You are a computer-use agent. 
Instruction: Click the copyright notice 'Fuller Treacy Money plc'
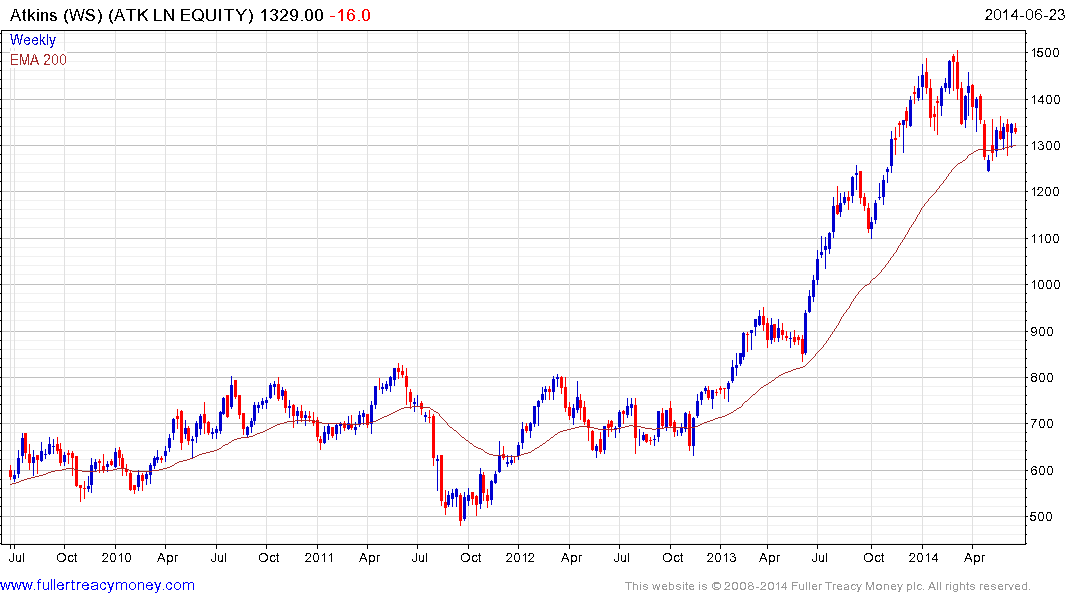pyautogui.click(x=857, y=586)
